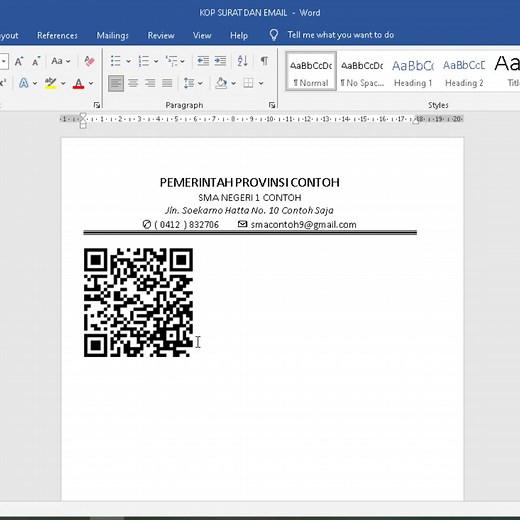Apply a multilevel list
The image size is (520, 520).
pos(171,61)
